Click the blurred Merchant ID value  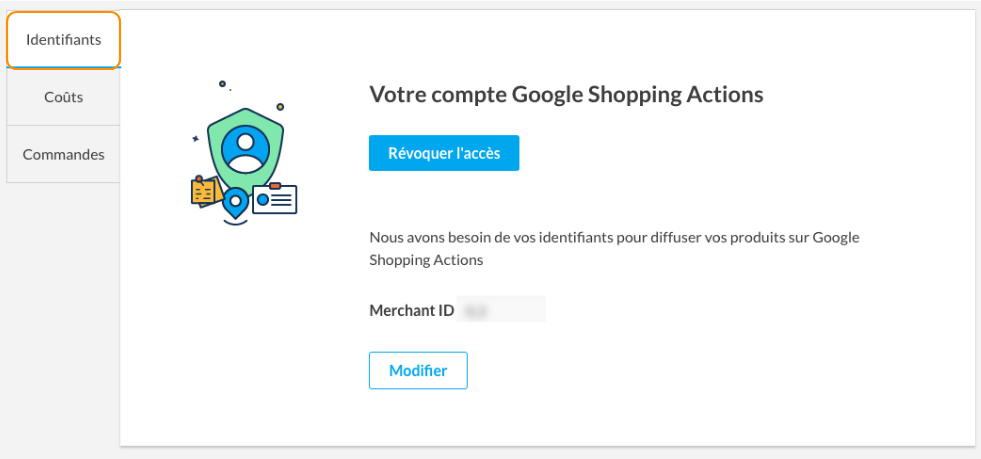point(502,310)
